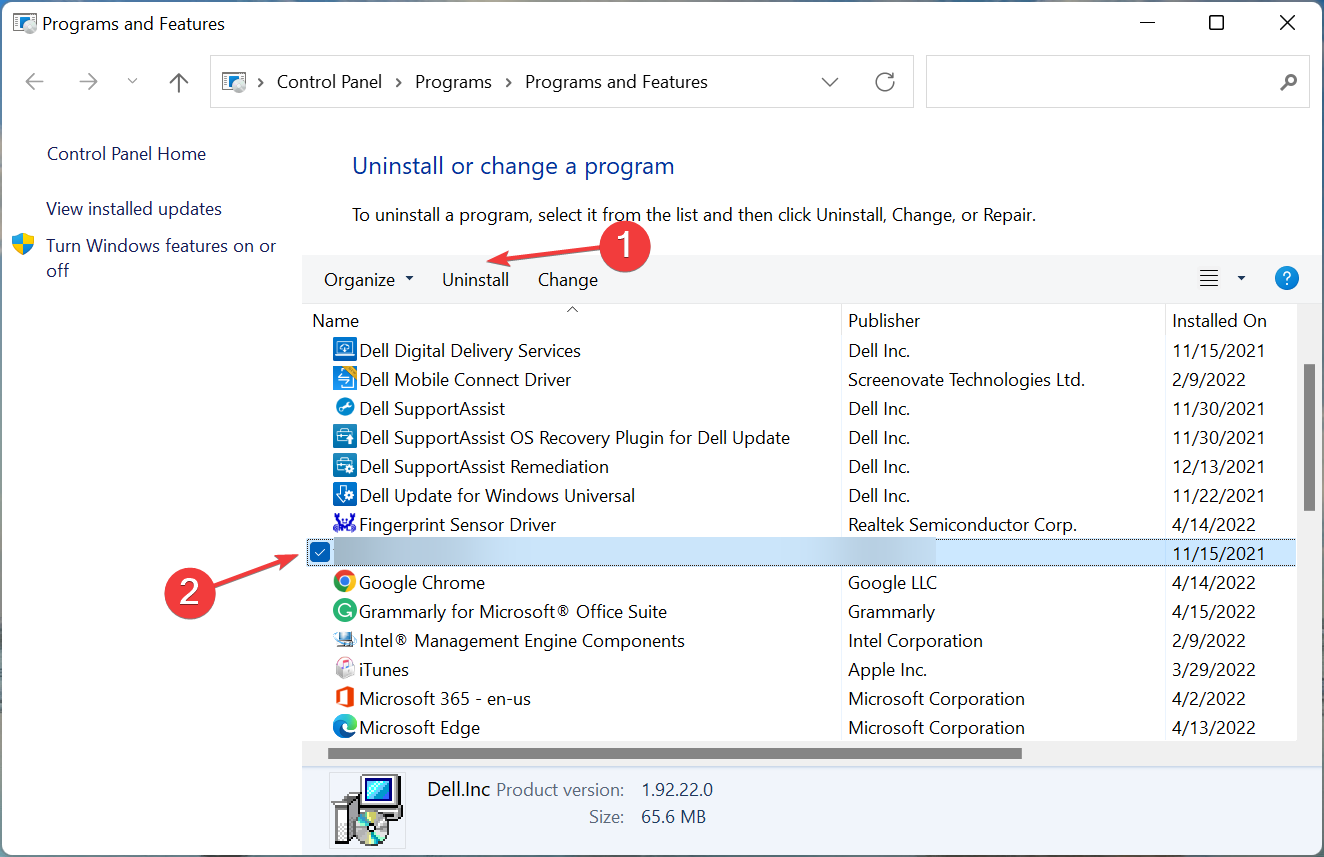Select Dell Update for Windows Universal

click(799, 495)
